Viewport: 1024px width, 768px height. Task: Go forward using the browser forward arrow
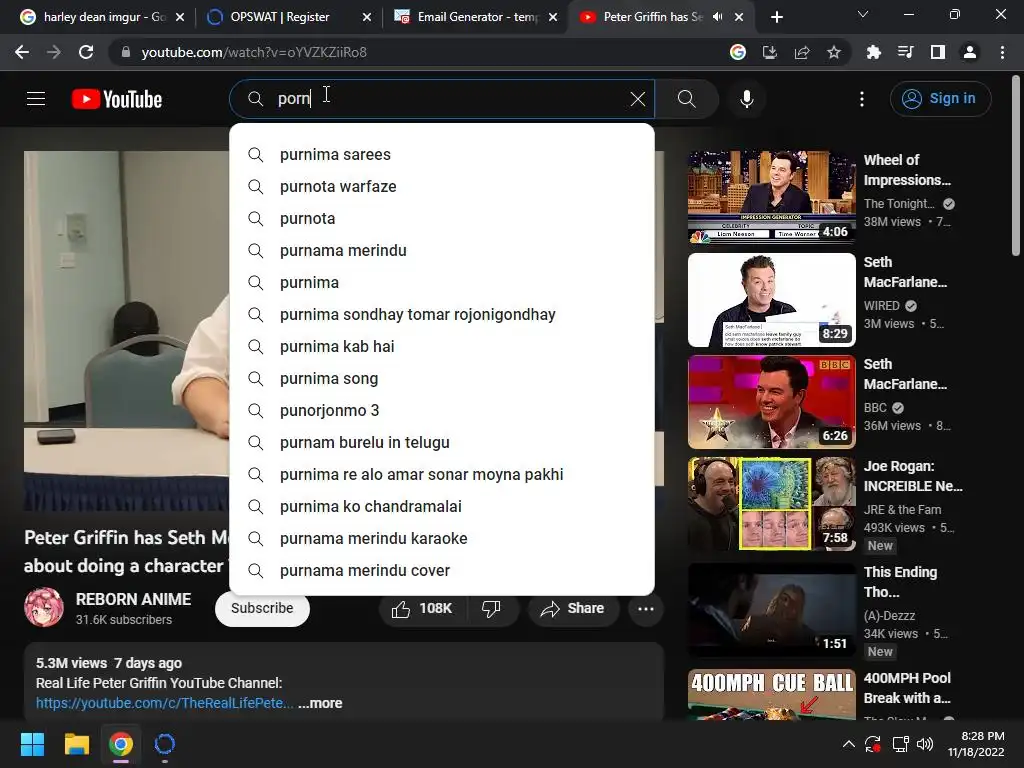54,52
